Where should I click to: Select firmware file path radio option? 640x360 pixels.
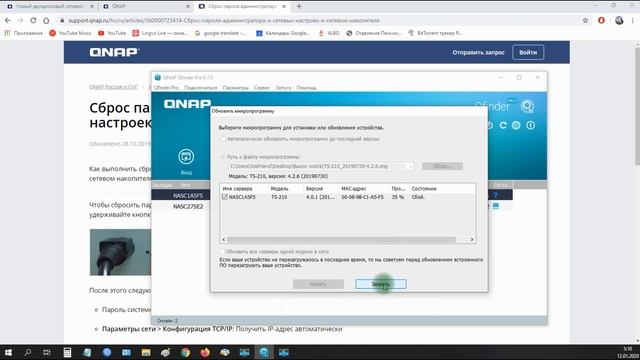point(223,157)
